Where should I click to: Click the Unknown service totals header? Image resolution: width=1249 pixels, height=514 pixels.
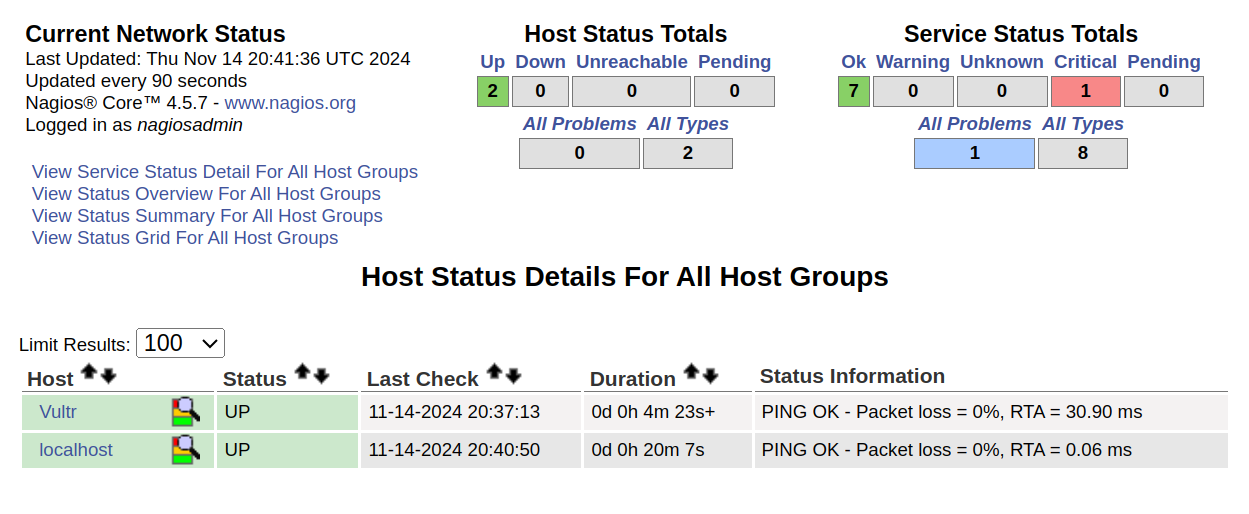(1002, 62)
